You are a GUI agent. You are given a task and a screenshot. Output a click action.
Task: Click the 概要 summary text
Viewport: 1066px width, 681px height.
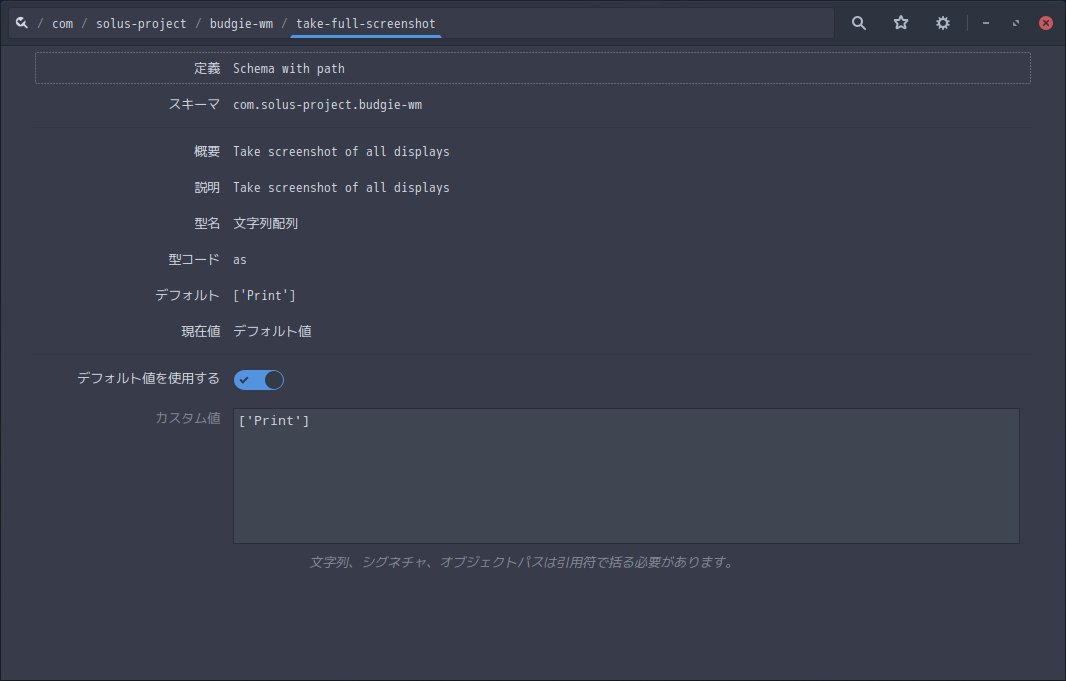[341, 152]
